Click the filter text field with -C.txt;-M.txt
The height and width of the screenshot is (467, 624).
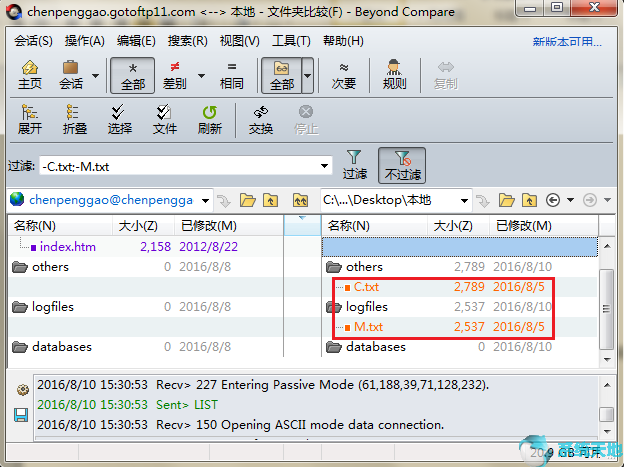pos(179,166)
